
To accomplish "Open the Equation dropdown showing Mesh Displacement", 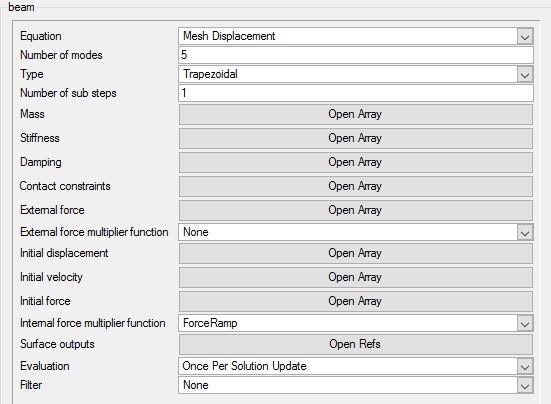I will tap(356, 36).
